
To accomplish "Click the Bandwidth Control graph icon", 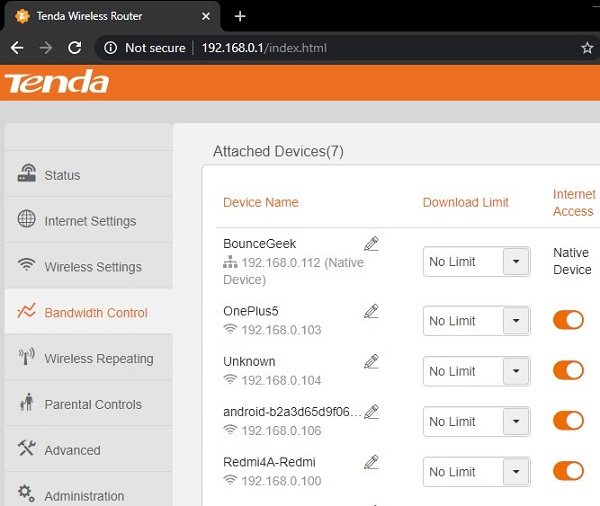I will [26, 310].
